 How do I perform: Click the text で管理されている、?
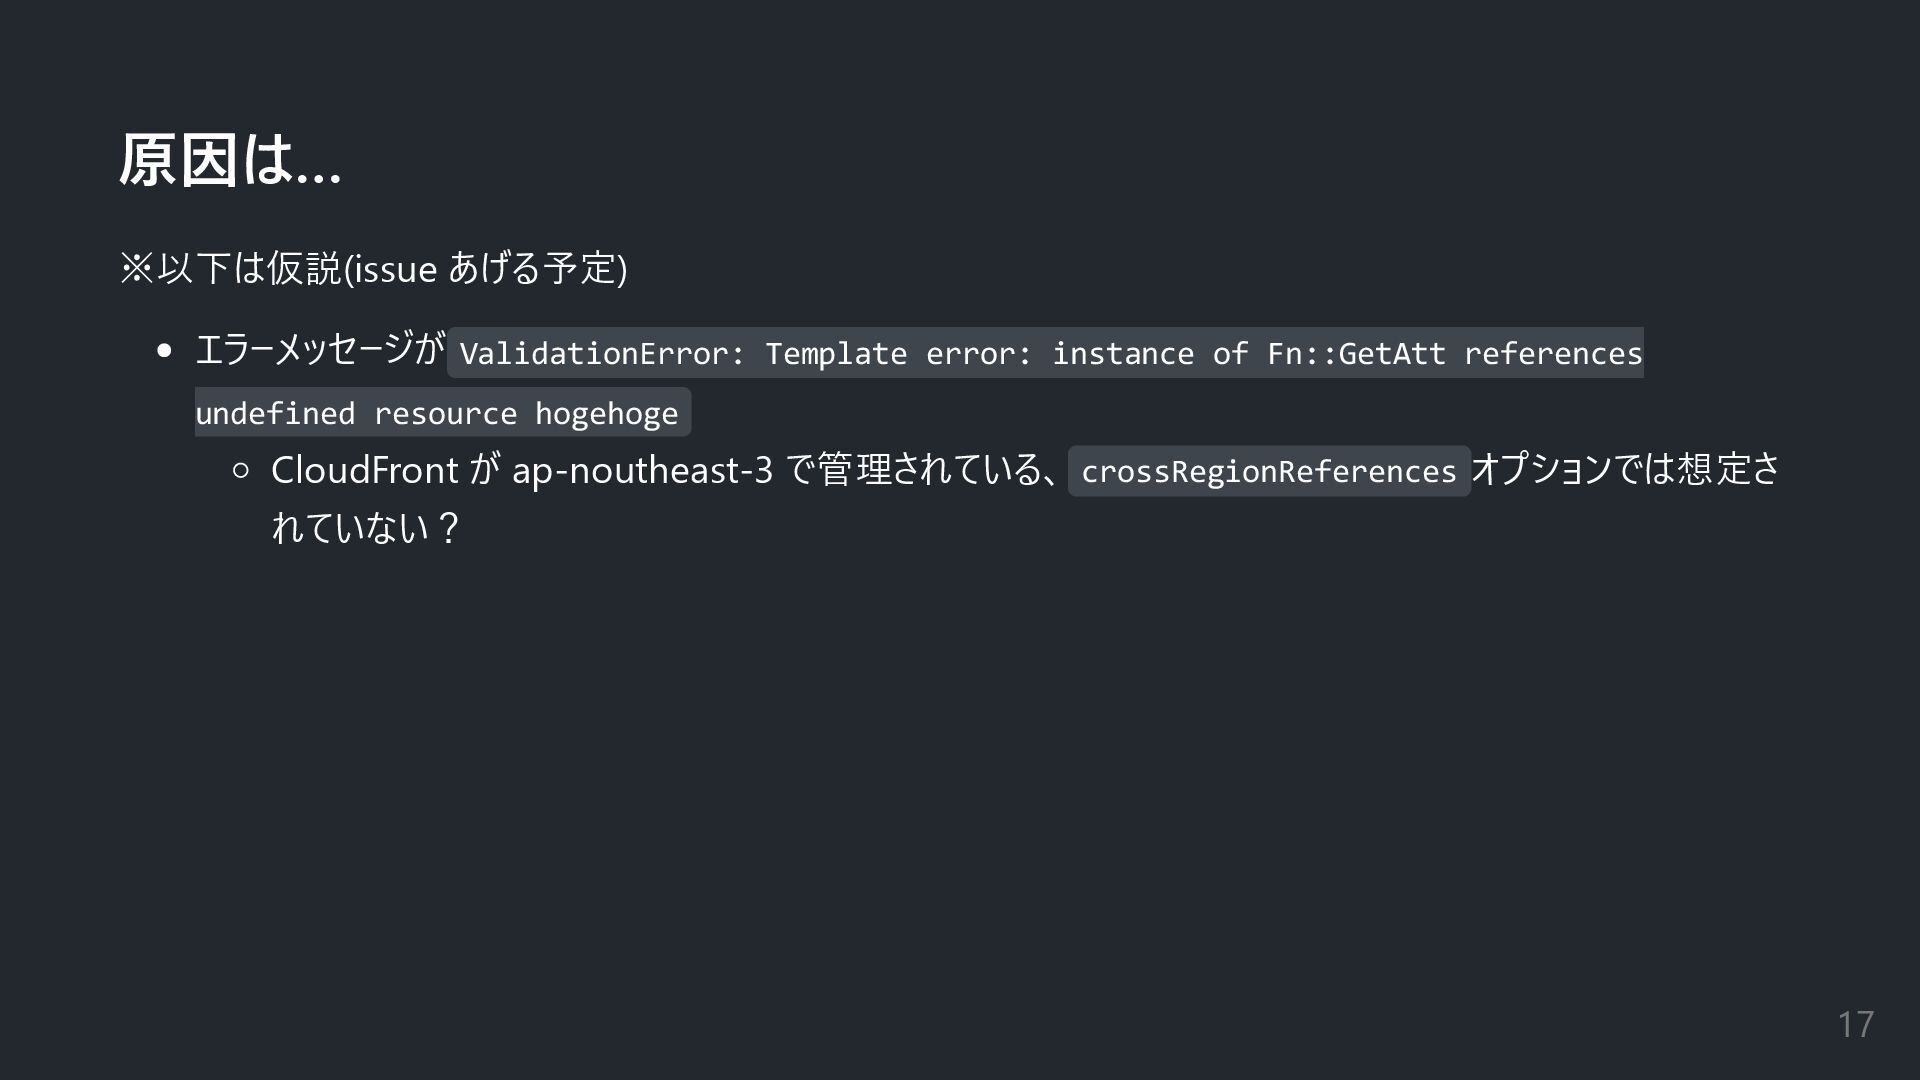point(923,469)
